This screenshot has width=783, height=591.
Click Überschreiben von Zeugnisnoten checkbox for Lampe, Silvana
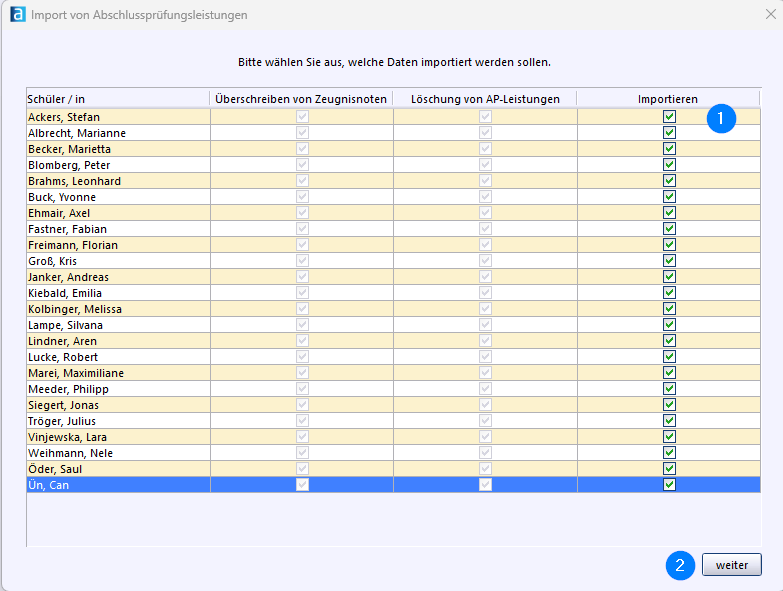coord(302,324)
